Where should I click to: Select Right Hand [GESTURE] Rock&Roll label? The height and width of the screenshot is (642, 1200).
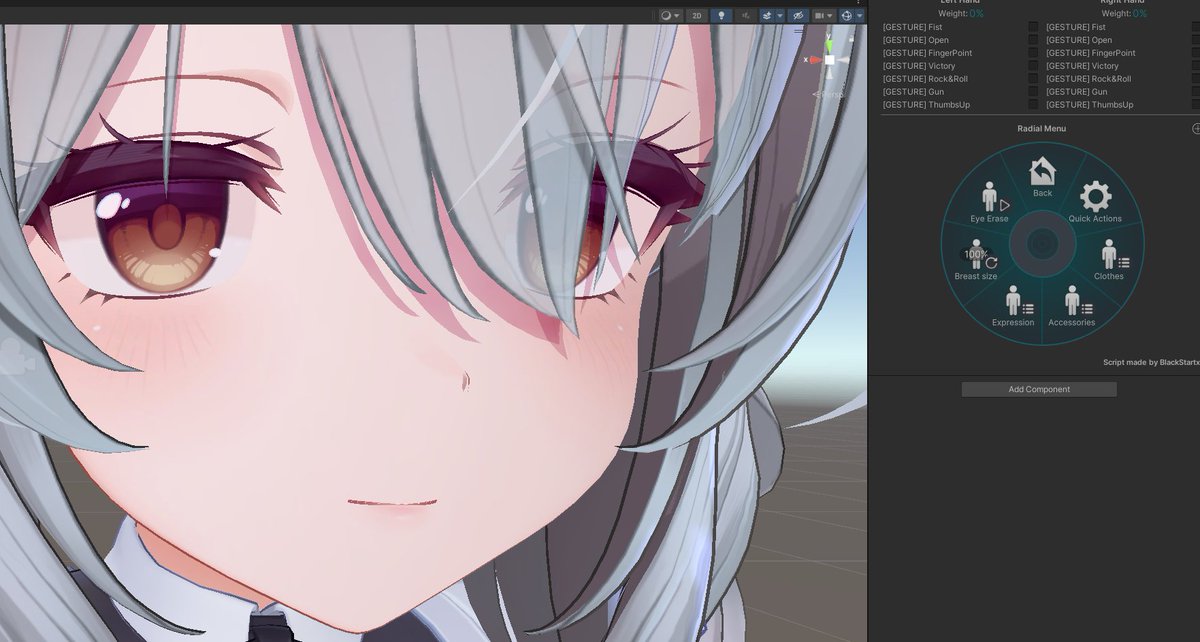[x=1089, y=79]
